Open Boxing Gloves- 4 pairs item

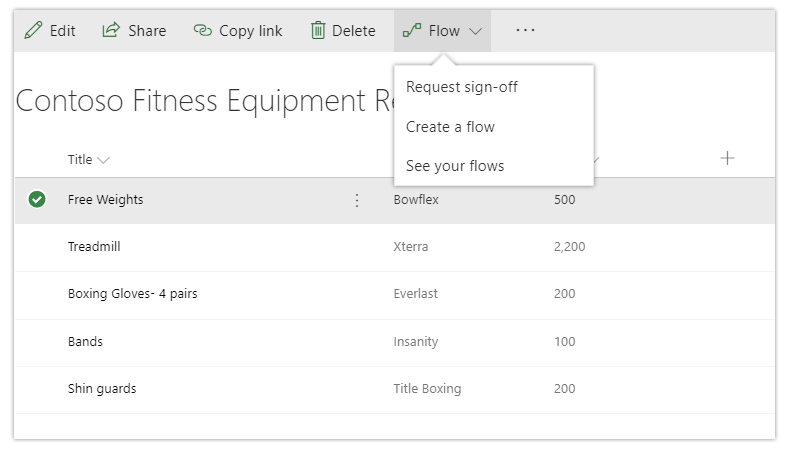click(x=132, y=294)
